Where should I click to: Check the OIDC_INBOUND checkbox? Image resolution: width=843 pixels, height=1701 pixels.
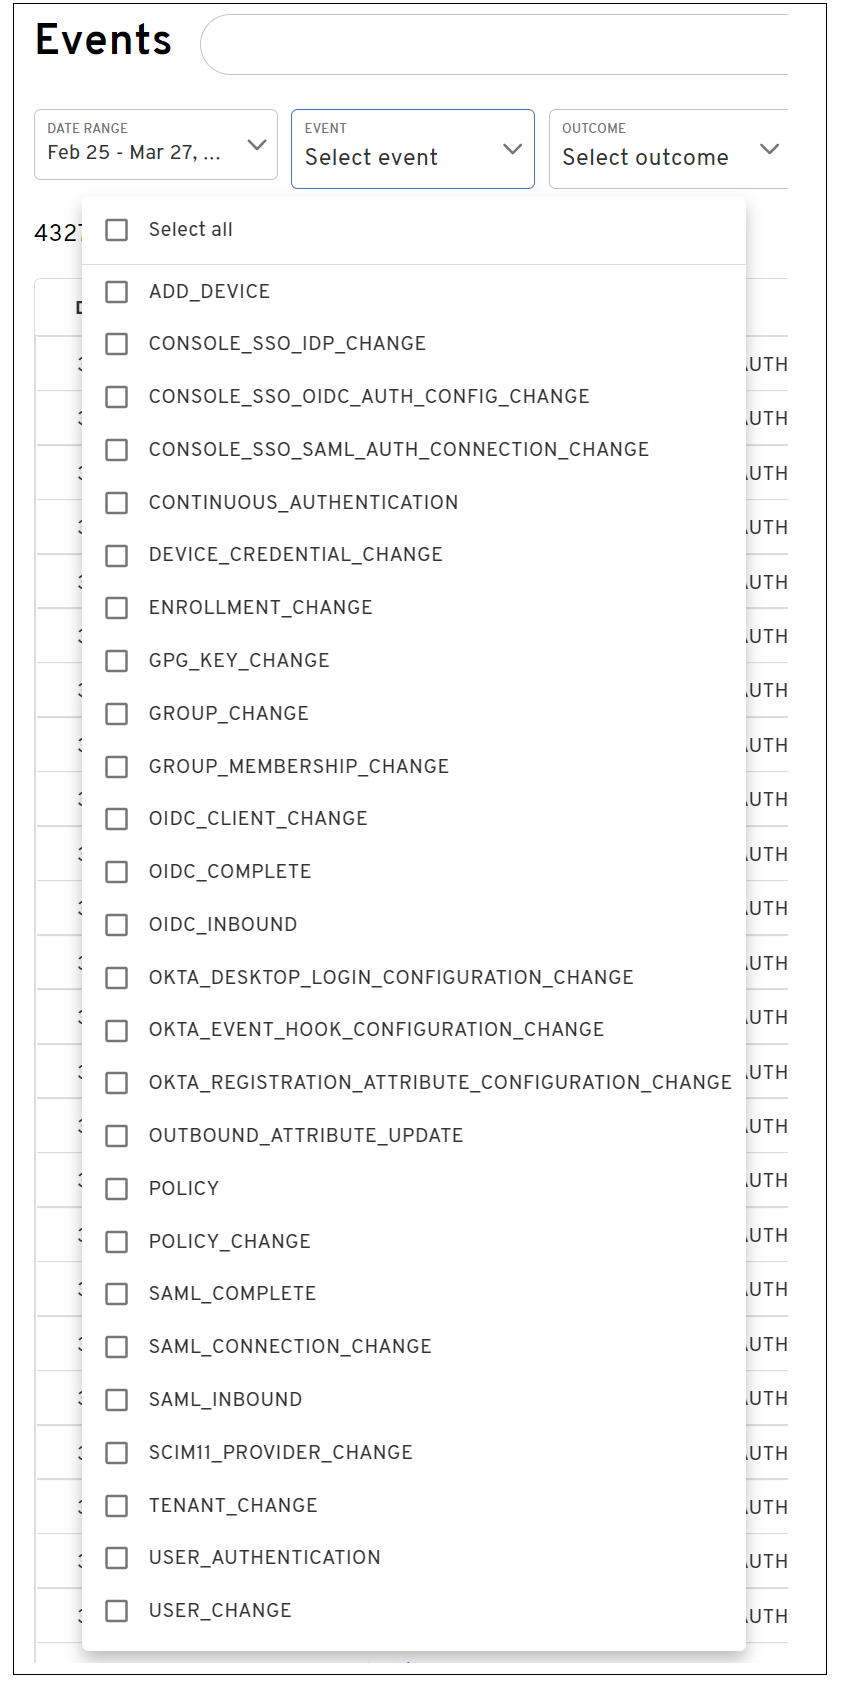[x=116, y=924]
